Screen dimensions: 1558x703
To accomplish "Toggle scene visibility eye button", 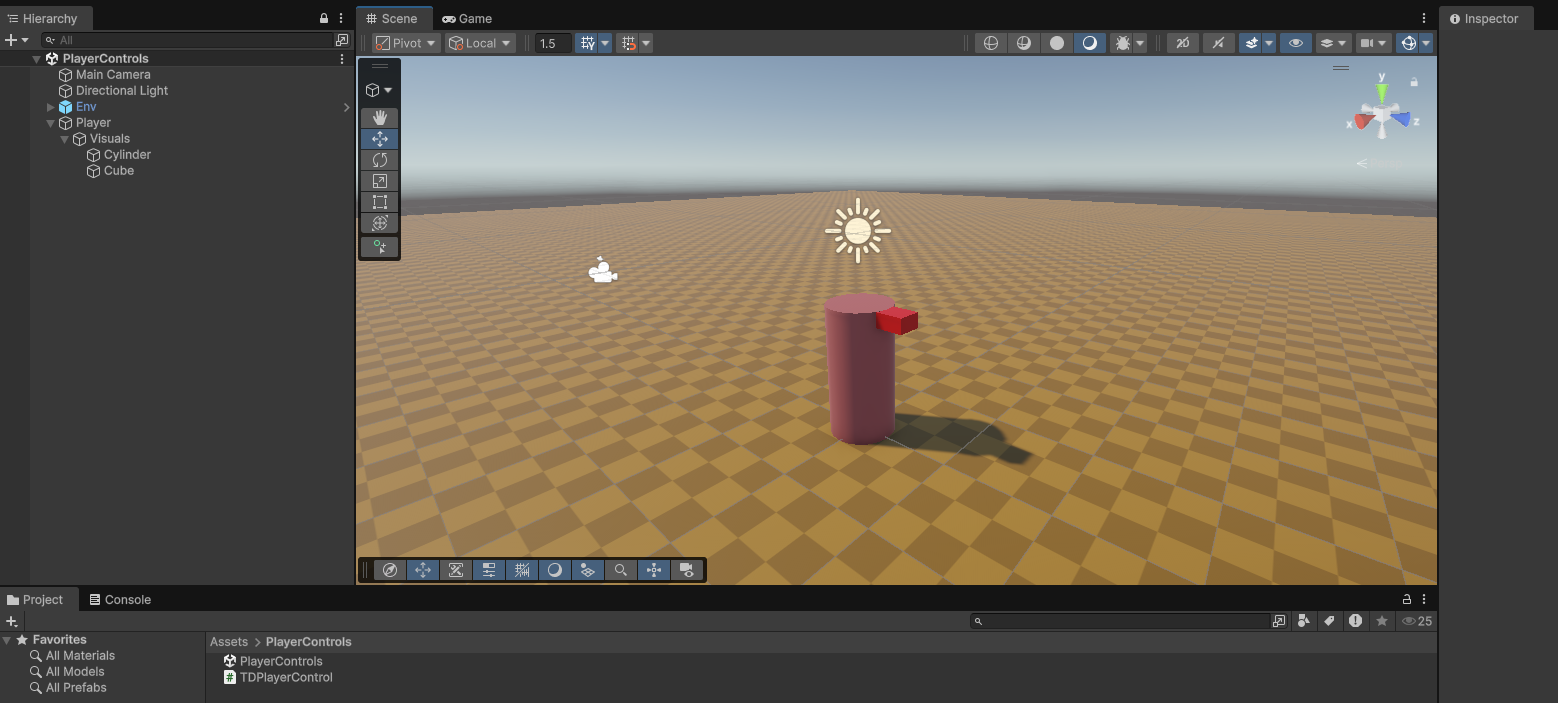I will click(x=1295, y=43).
